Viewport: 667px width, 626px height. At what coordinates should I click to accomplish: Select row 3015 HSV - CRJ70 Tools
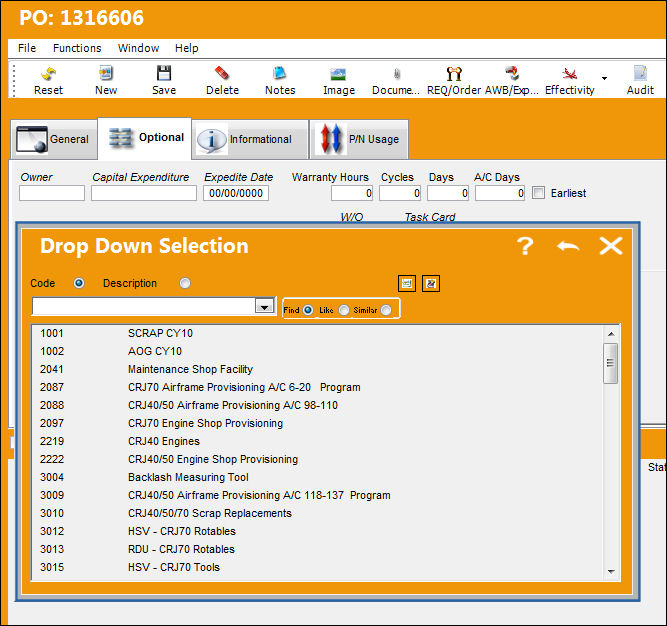pos(317,567)
